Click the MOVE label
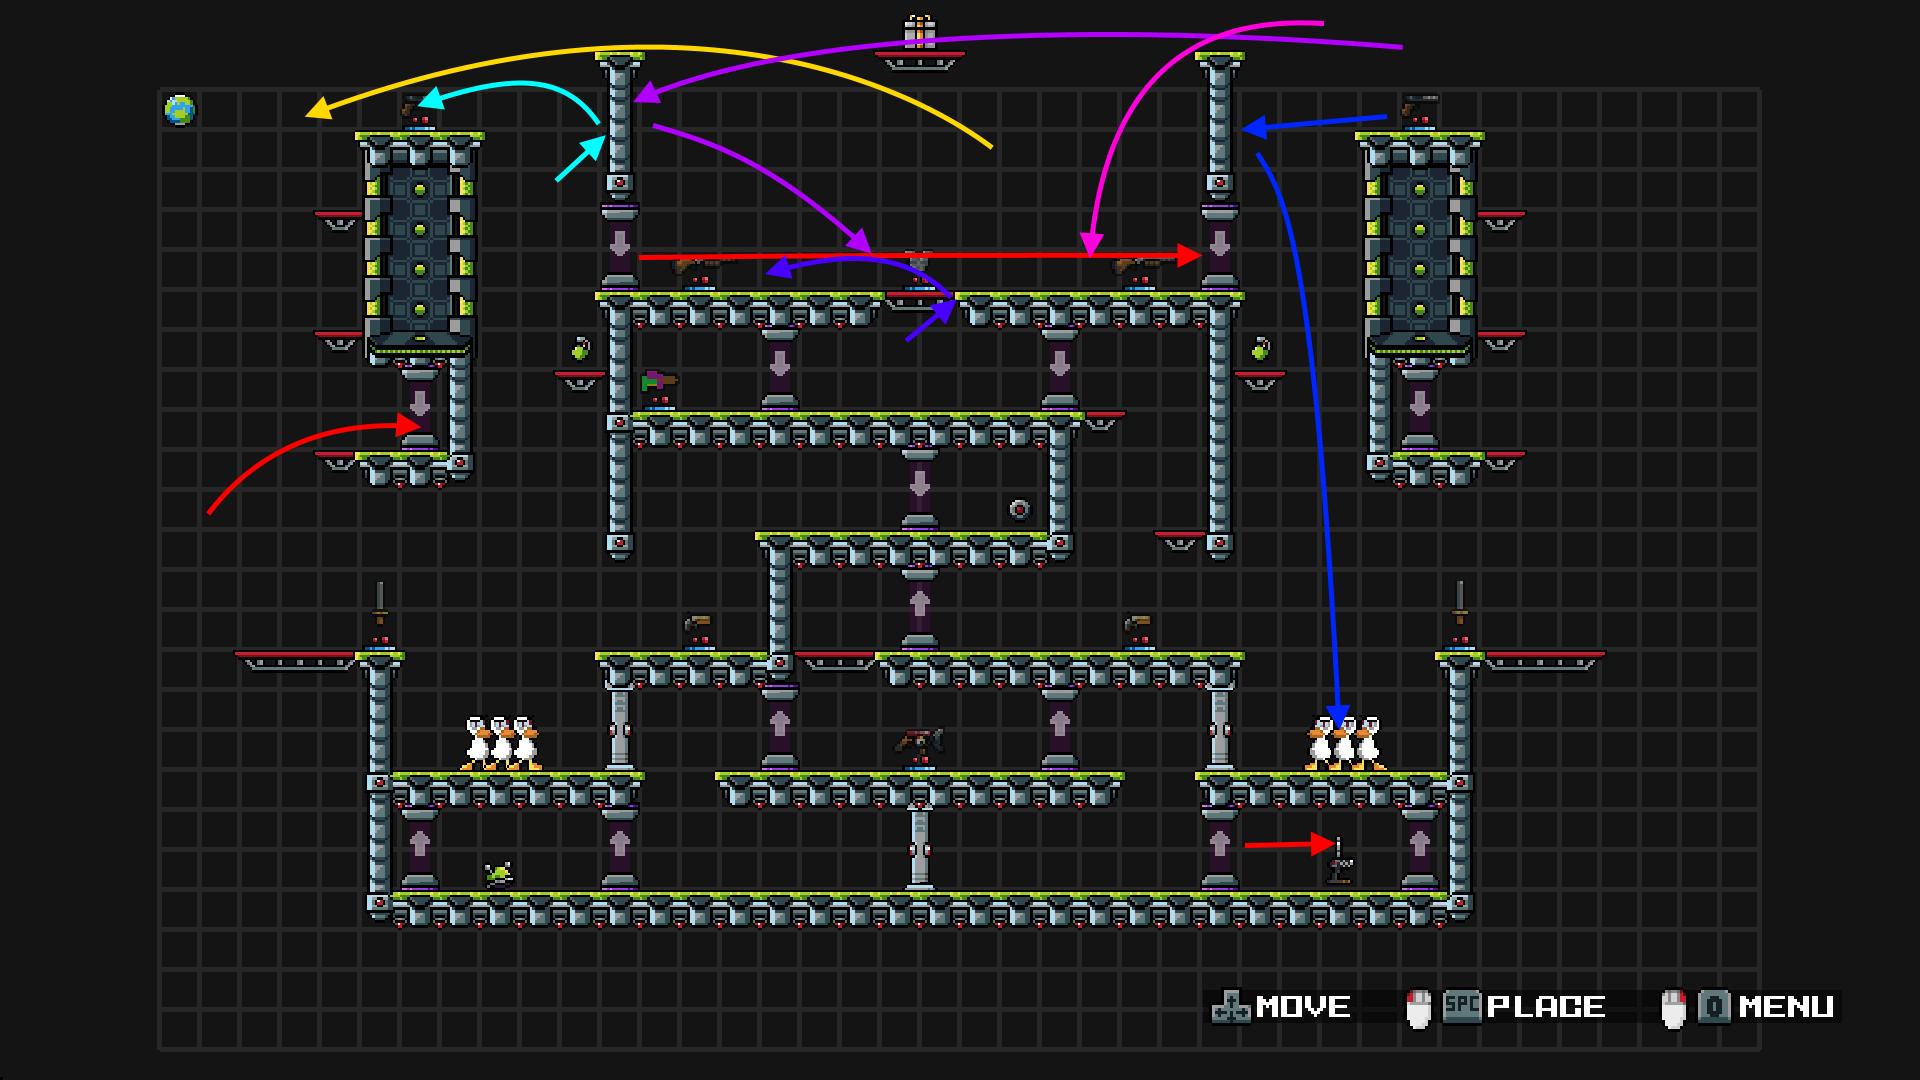 (x=1302, y=1007)
